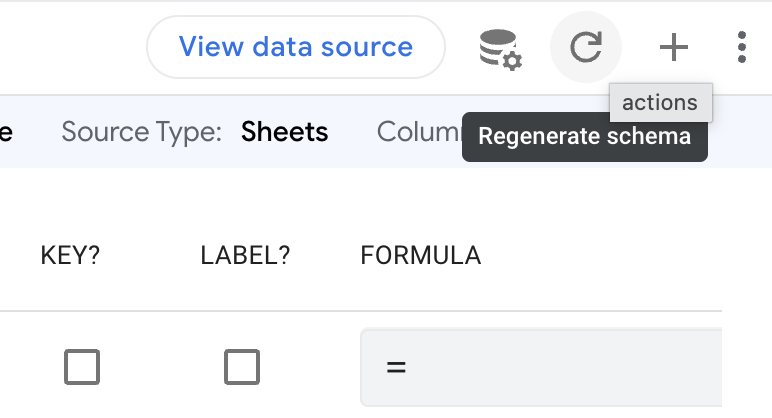Click the View data source button
Screen dimensions: 772x418
295,46
